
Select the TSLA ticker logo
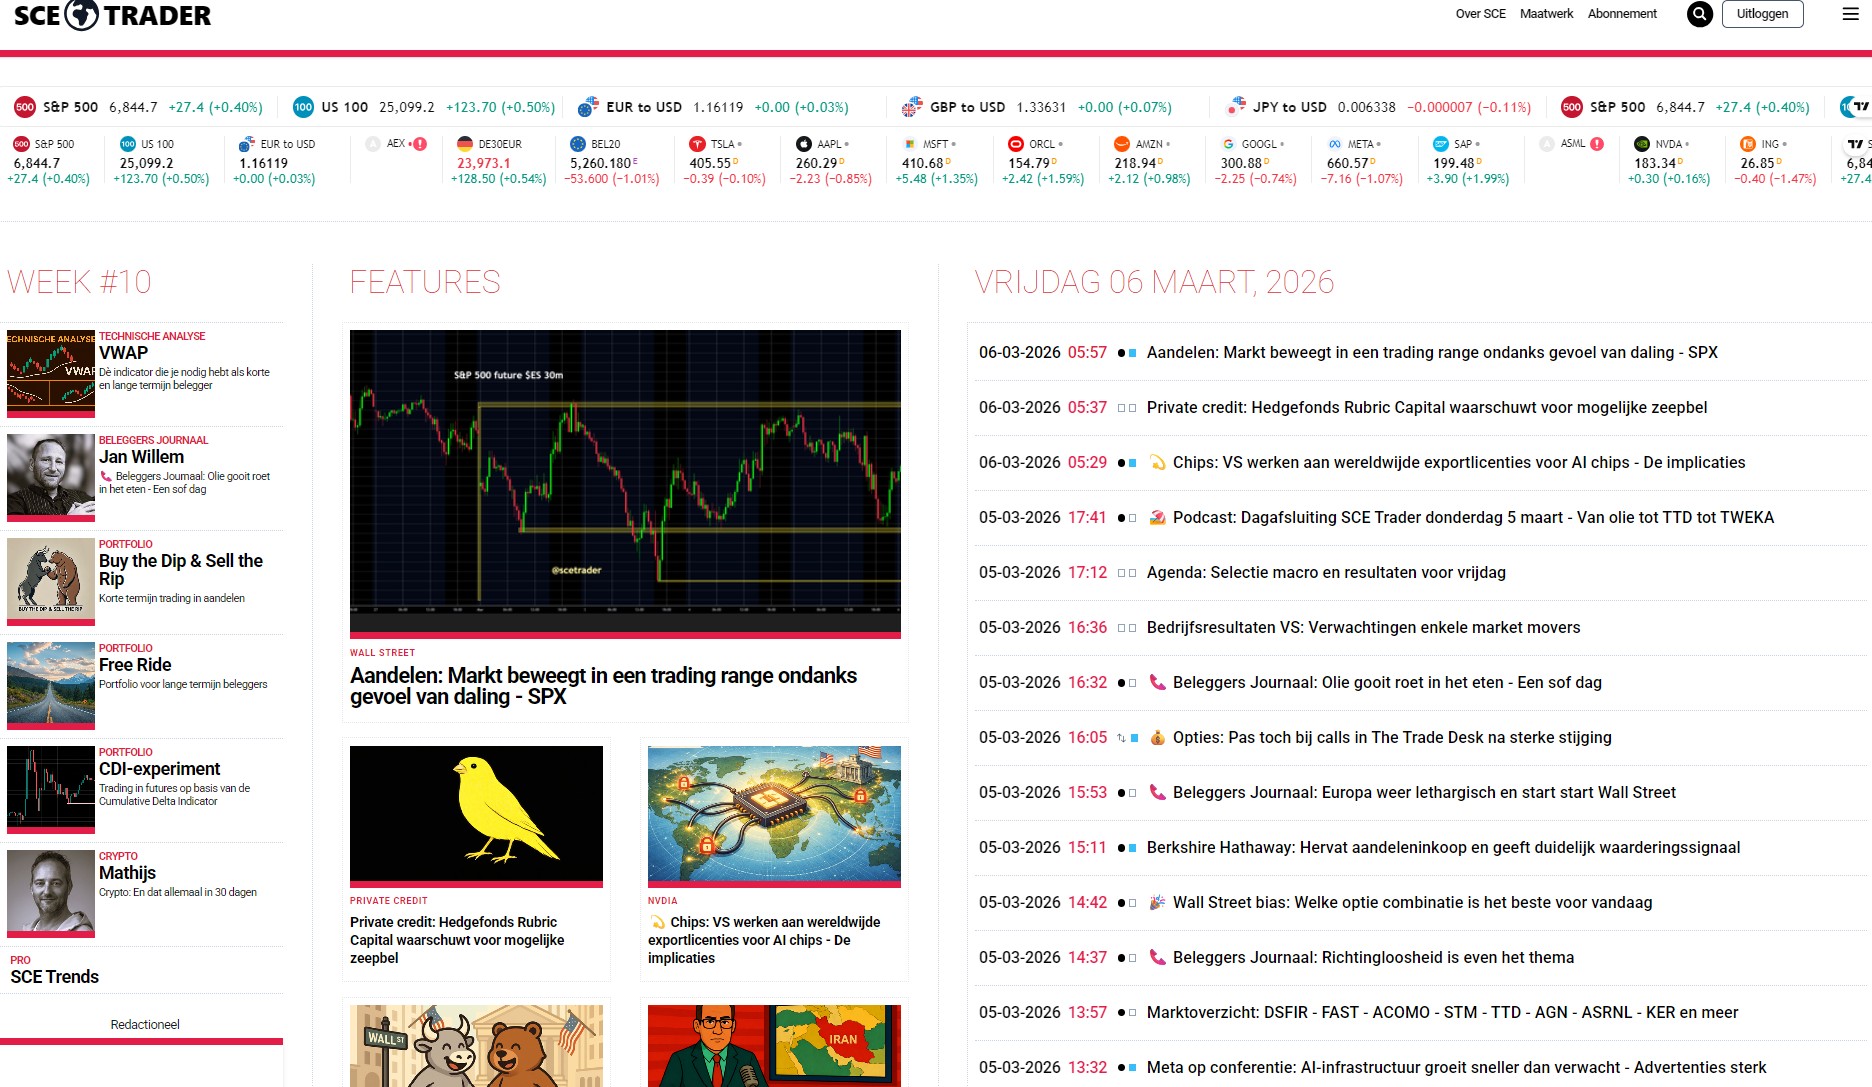[697, 144]
